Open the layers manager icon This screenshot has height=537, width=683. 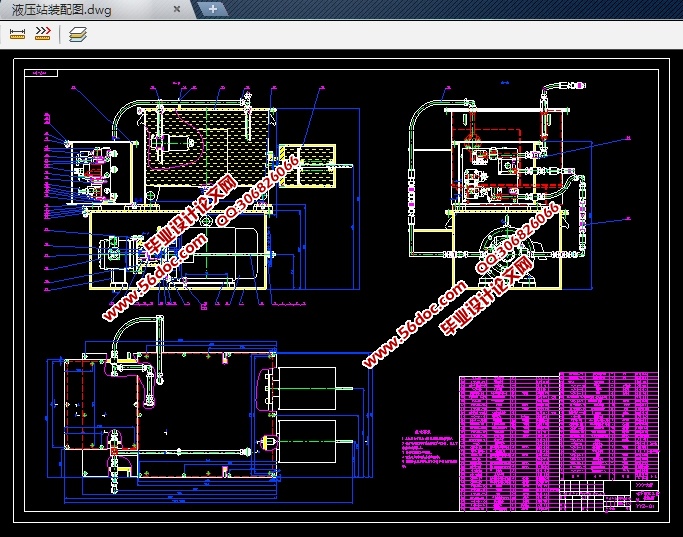point(79,33)
